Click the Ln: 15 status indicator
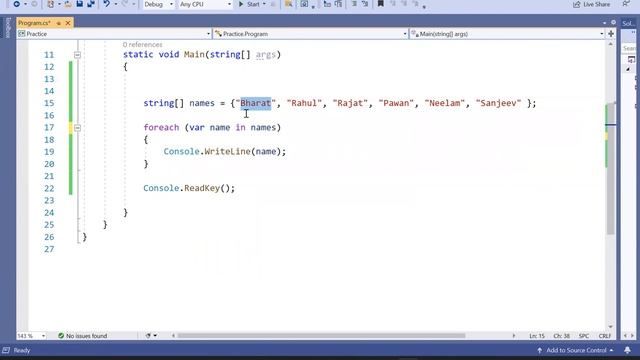 [x=537, y=336]
